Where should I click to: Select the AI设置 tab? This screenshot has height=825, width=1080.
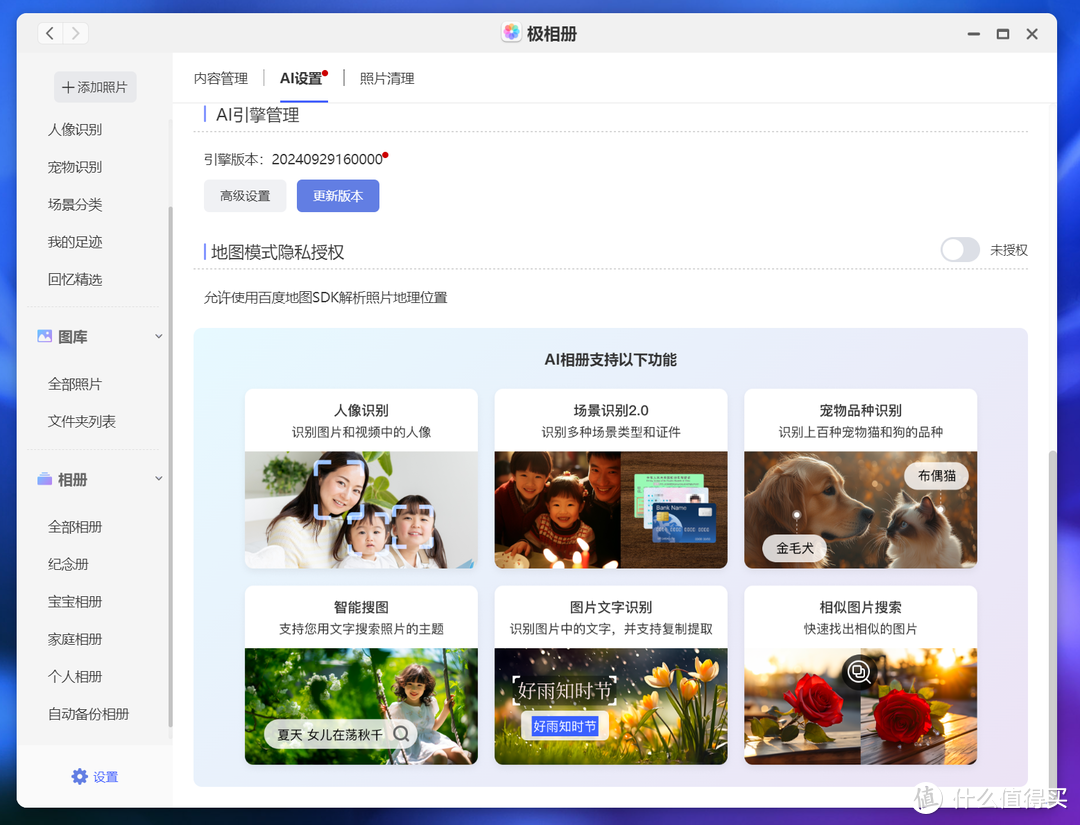(x=302, y=78)
